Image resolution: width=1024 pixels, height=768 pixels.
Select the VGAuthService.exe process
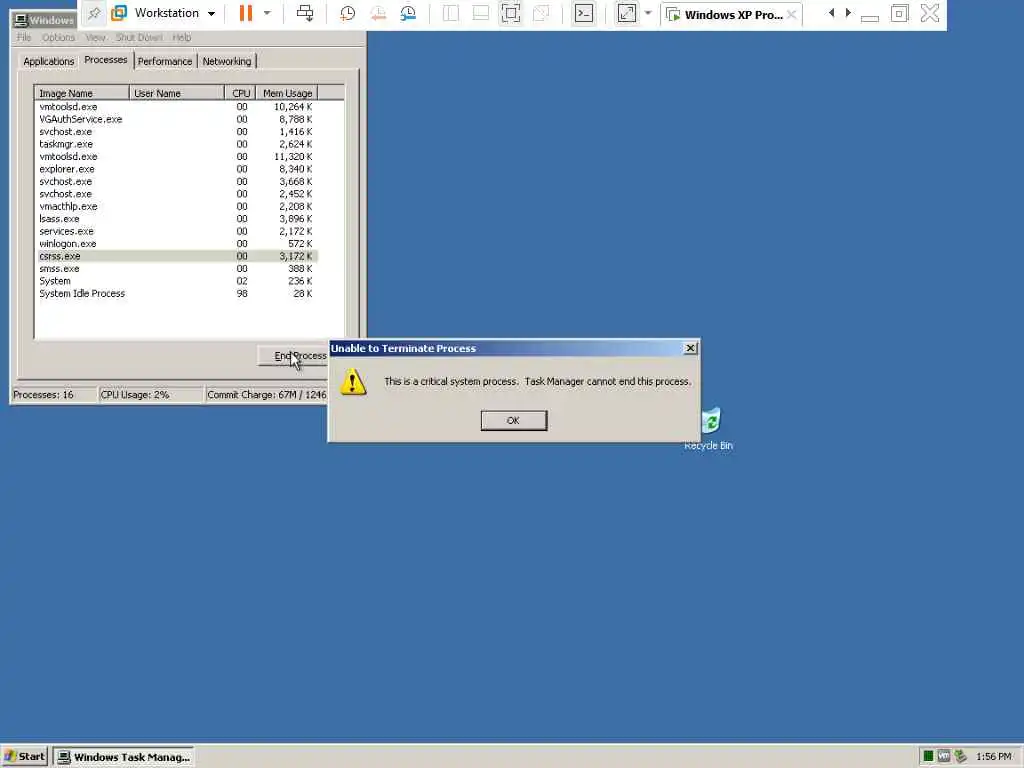pyautogui.click(x=176, y=120)
